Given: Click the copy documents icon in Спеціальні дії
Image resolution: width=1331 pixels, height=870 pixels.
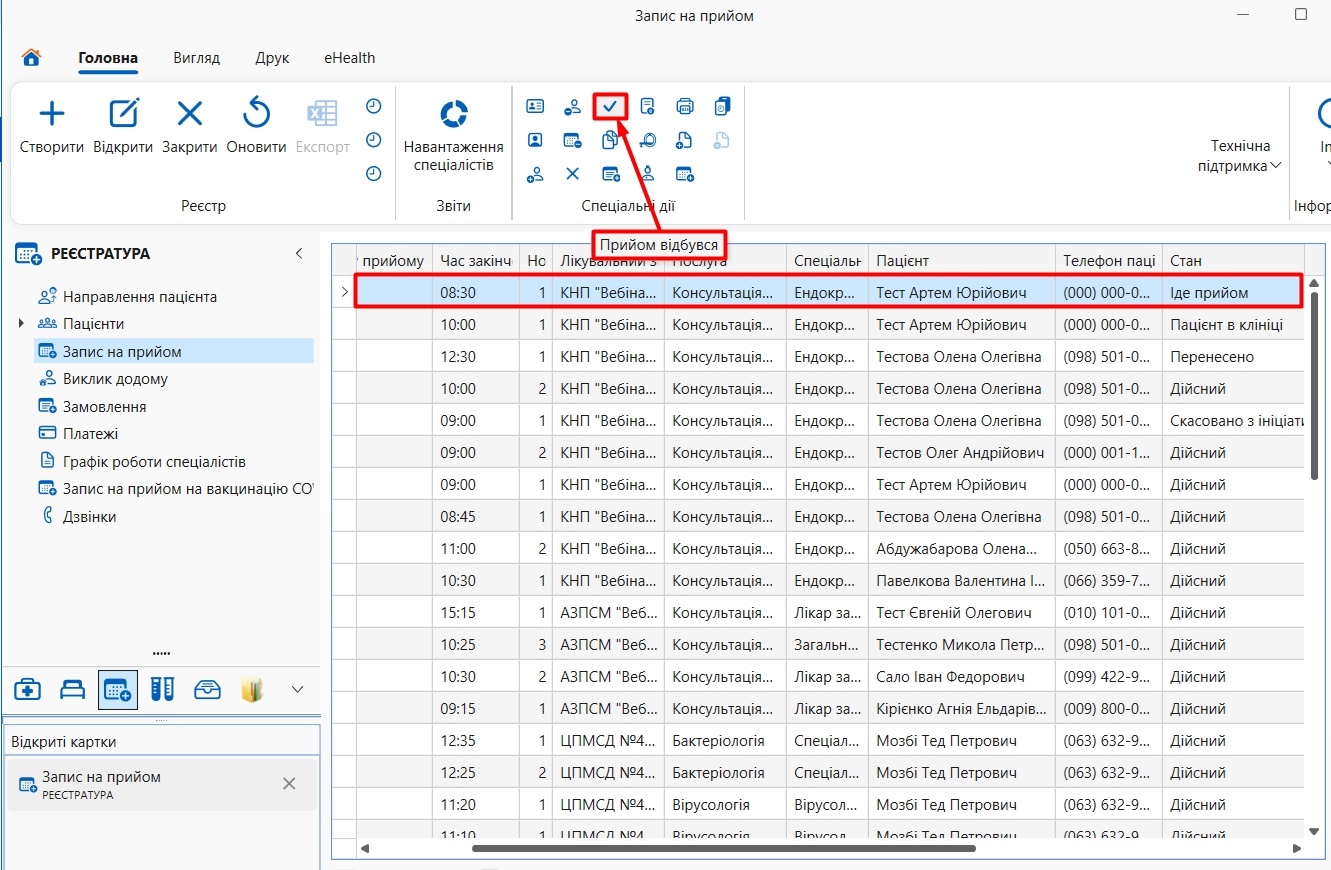Looking at the screenshot, I should (x=610, y=140).
